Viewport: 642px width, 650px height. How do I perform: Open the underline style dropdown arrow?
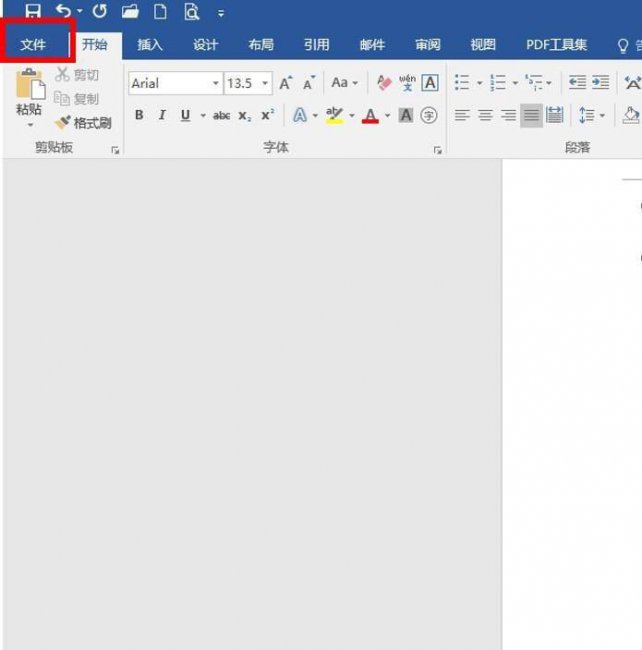203,115
